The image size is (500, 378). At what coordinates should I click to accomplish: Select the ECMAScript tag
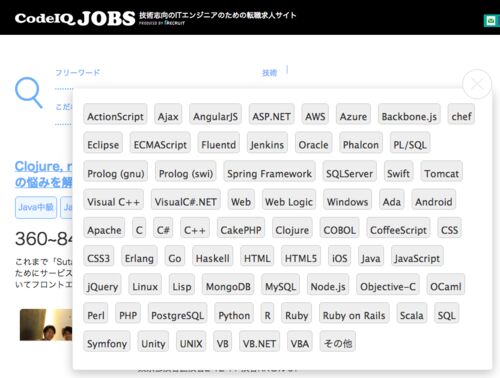pos(160,142)
